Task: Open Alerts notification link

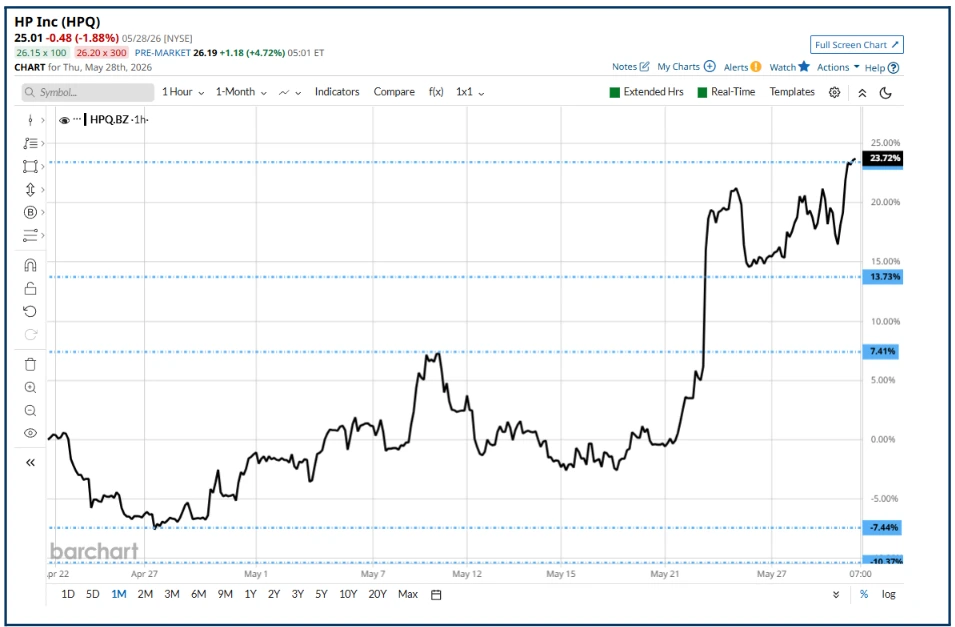Action: tap(742, 67)
